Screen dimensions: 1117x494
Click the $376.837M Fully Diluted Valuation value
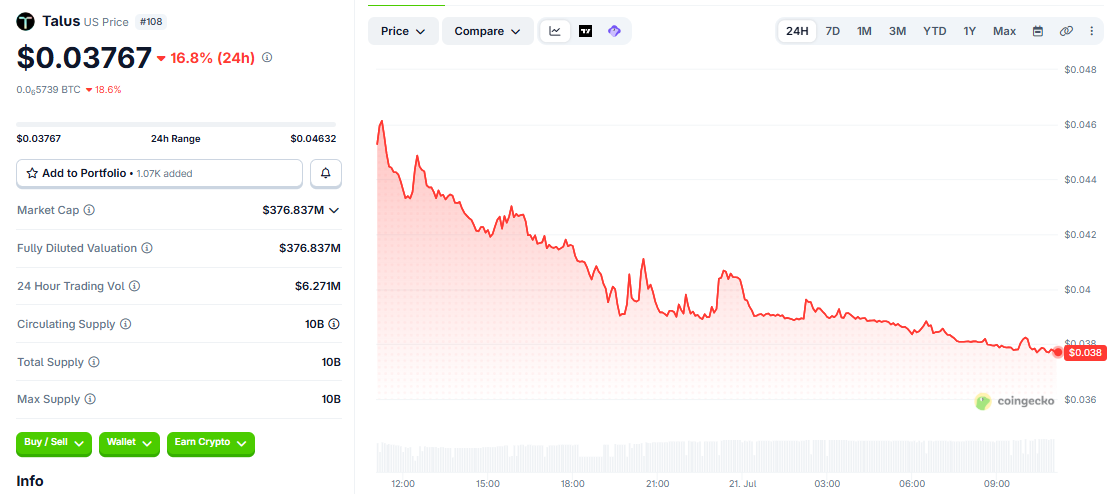point(310,248)
